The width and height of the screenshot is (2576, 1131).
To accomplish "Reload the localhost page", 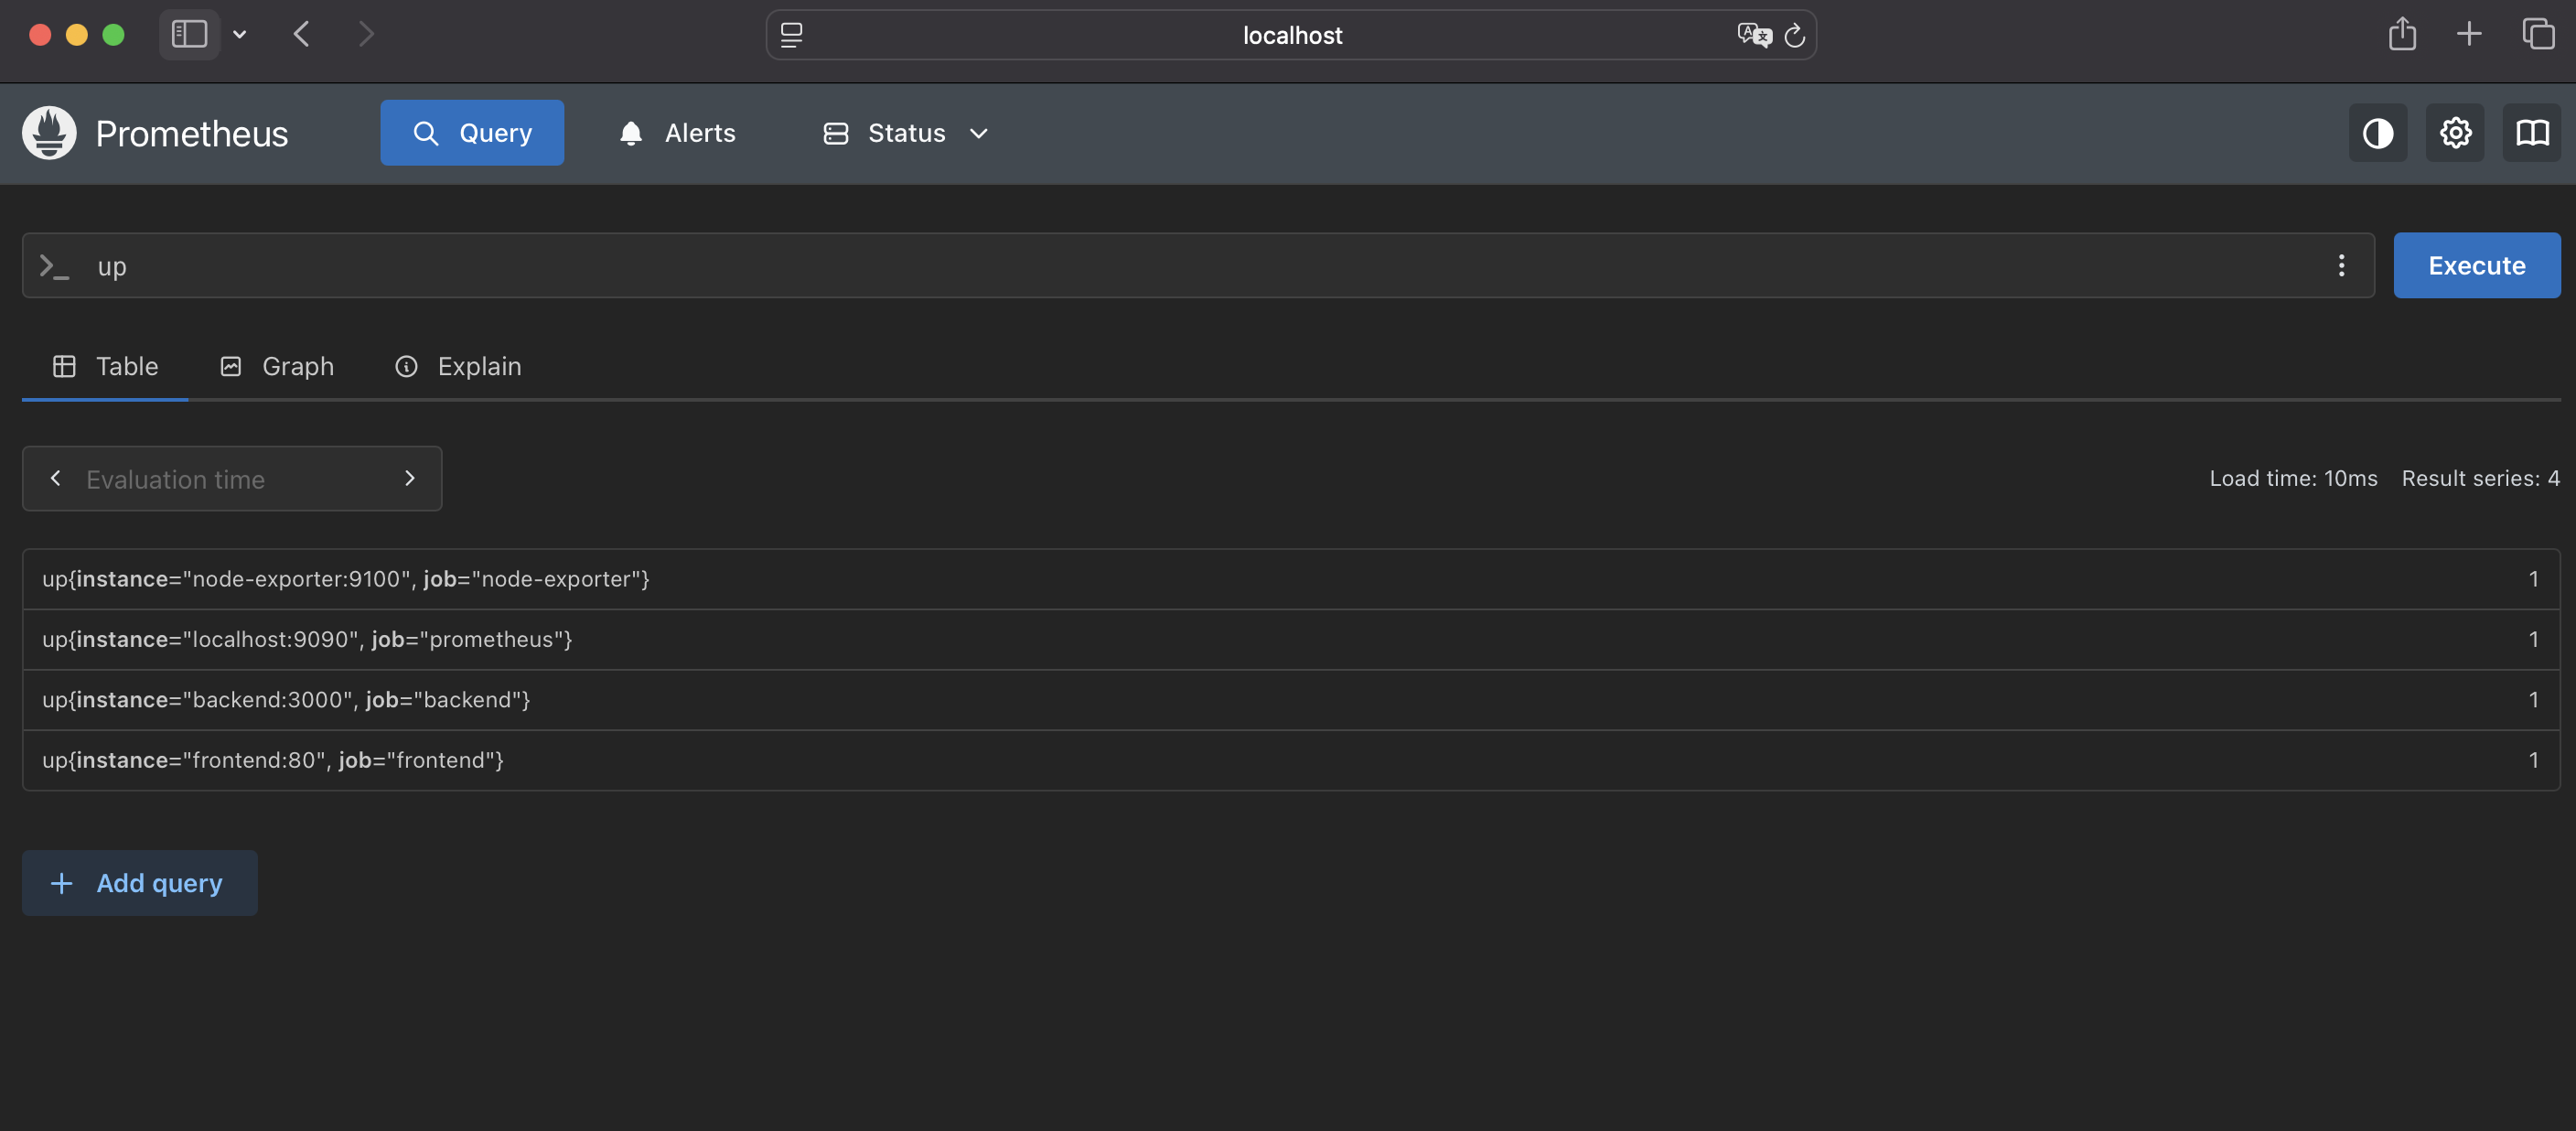I will 1794,35.
